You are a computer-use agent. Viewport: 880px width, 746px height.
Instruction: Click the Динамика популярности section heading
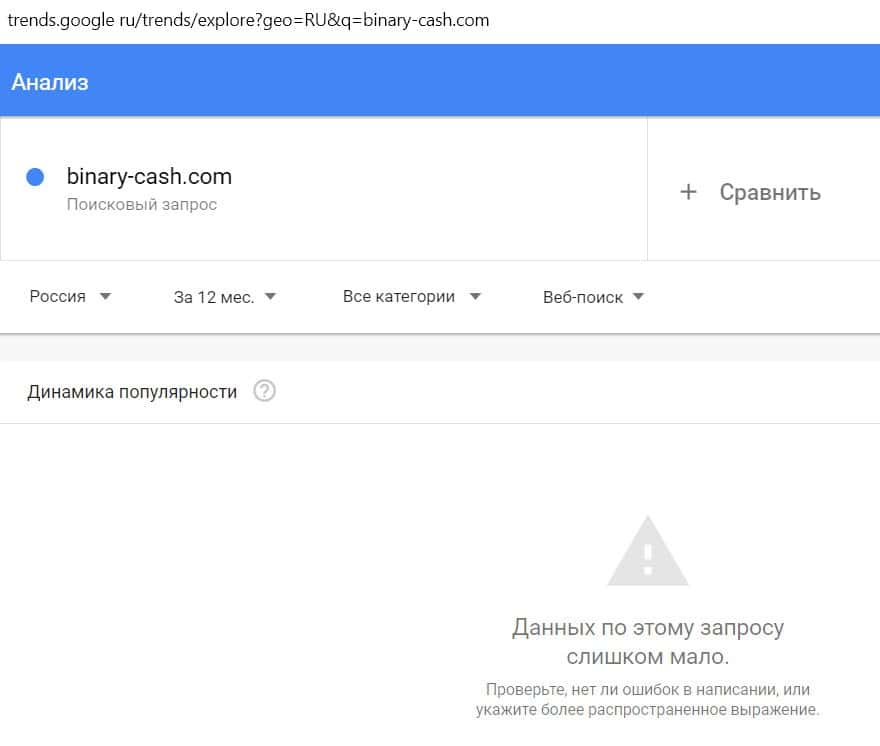pos(132,392)
